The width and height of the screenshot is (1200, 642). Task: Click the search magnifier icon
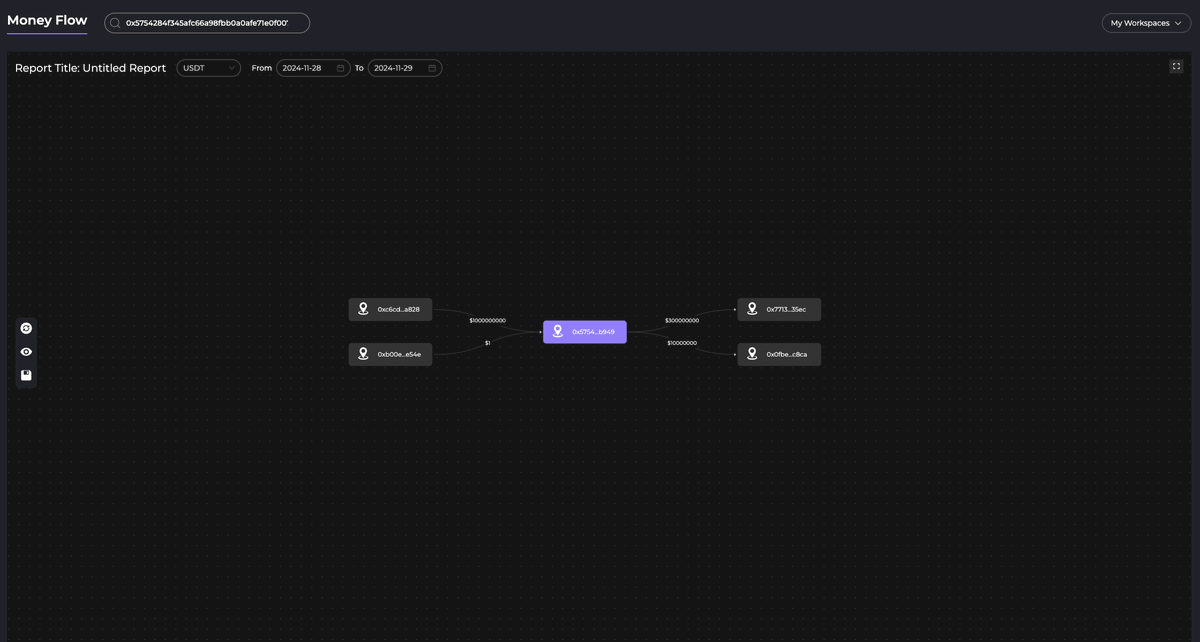point(116,23)
